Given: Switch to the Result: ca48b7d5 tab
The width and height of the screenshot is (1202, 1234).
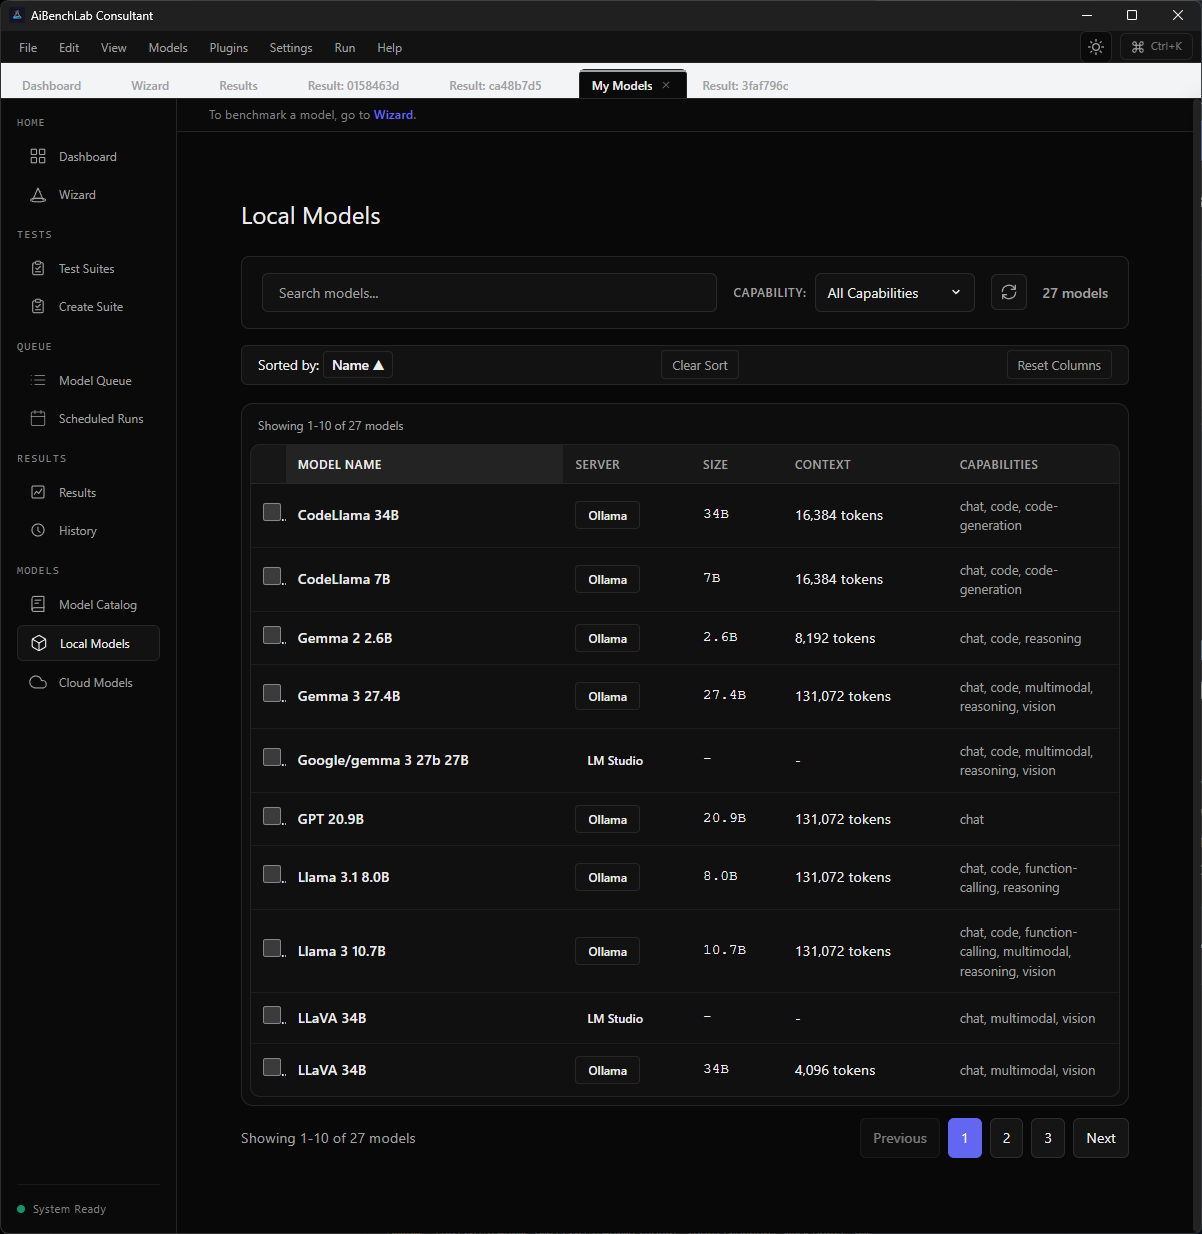Looking at the screenshot, I should (x=495, y=86).
